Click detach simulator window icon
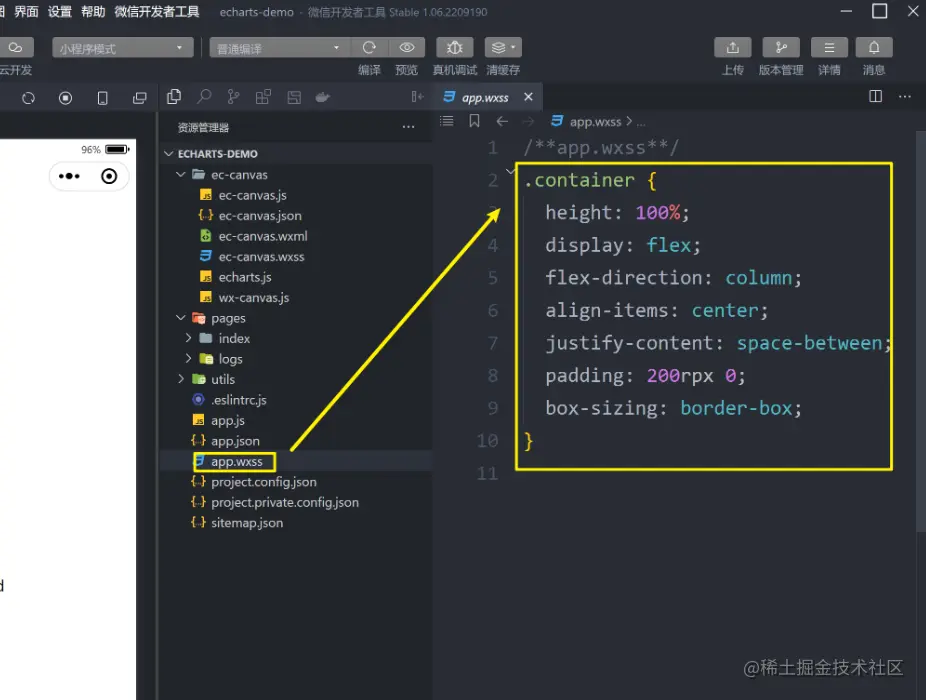The width and height of the screenshot is (926, 700). click(x=139, y=98)
